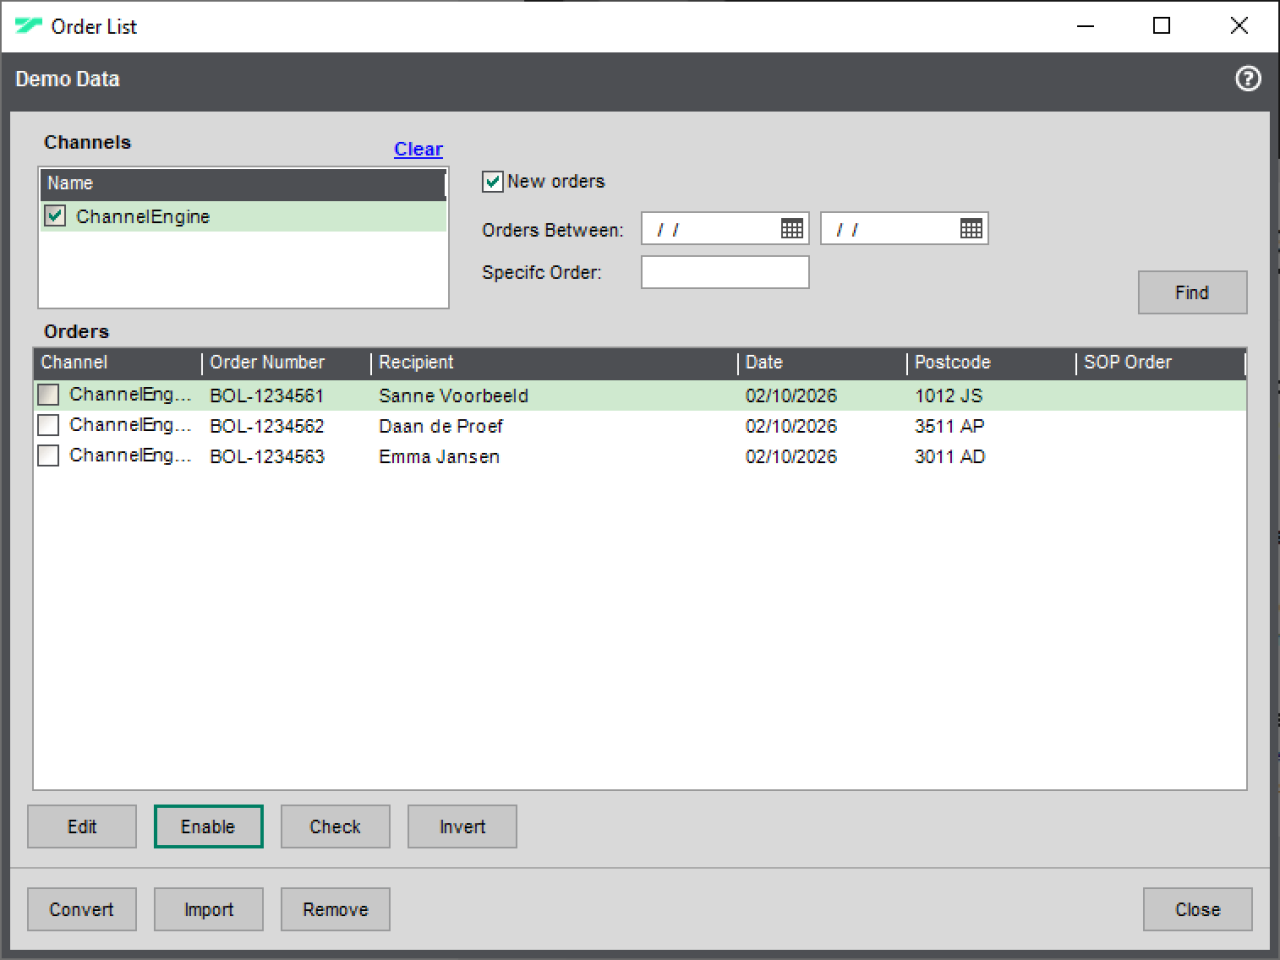Open the help question mark icon
The image size is (1280, 960).
pos(1248,79)
